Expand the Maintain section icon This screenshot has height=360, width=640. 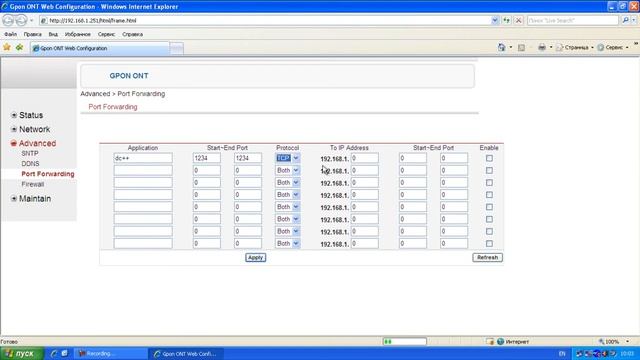[x=14, y=198]
